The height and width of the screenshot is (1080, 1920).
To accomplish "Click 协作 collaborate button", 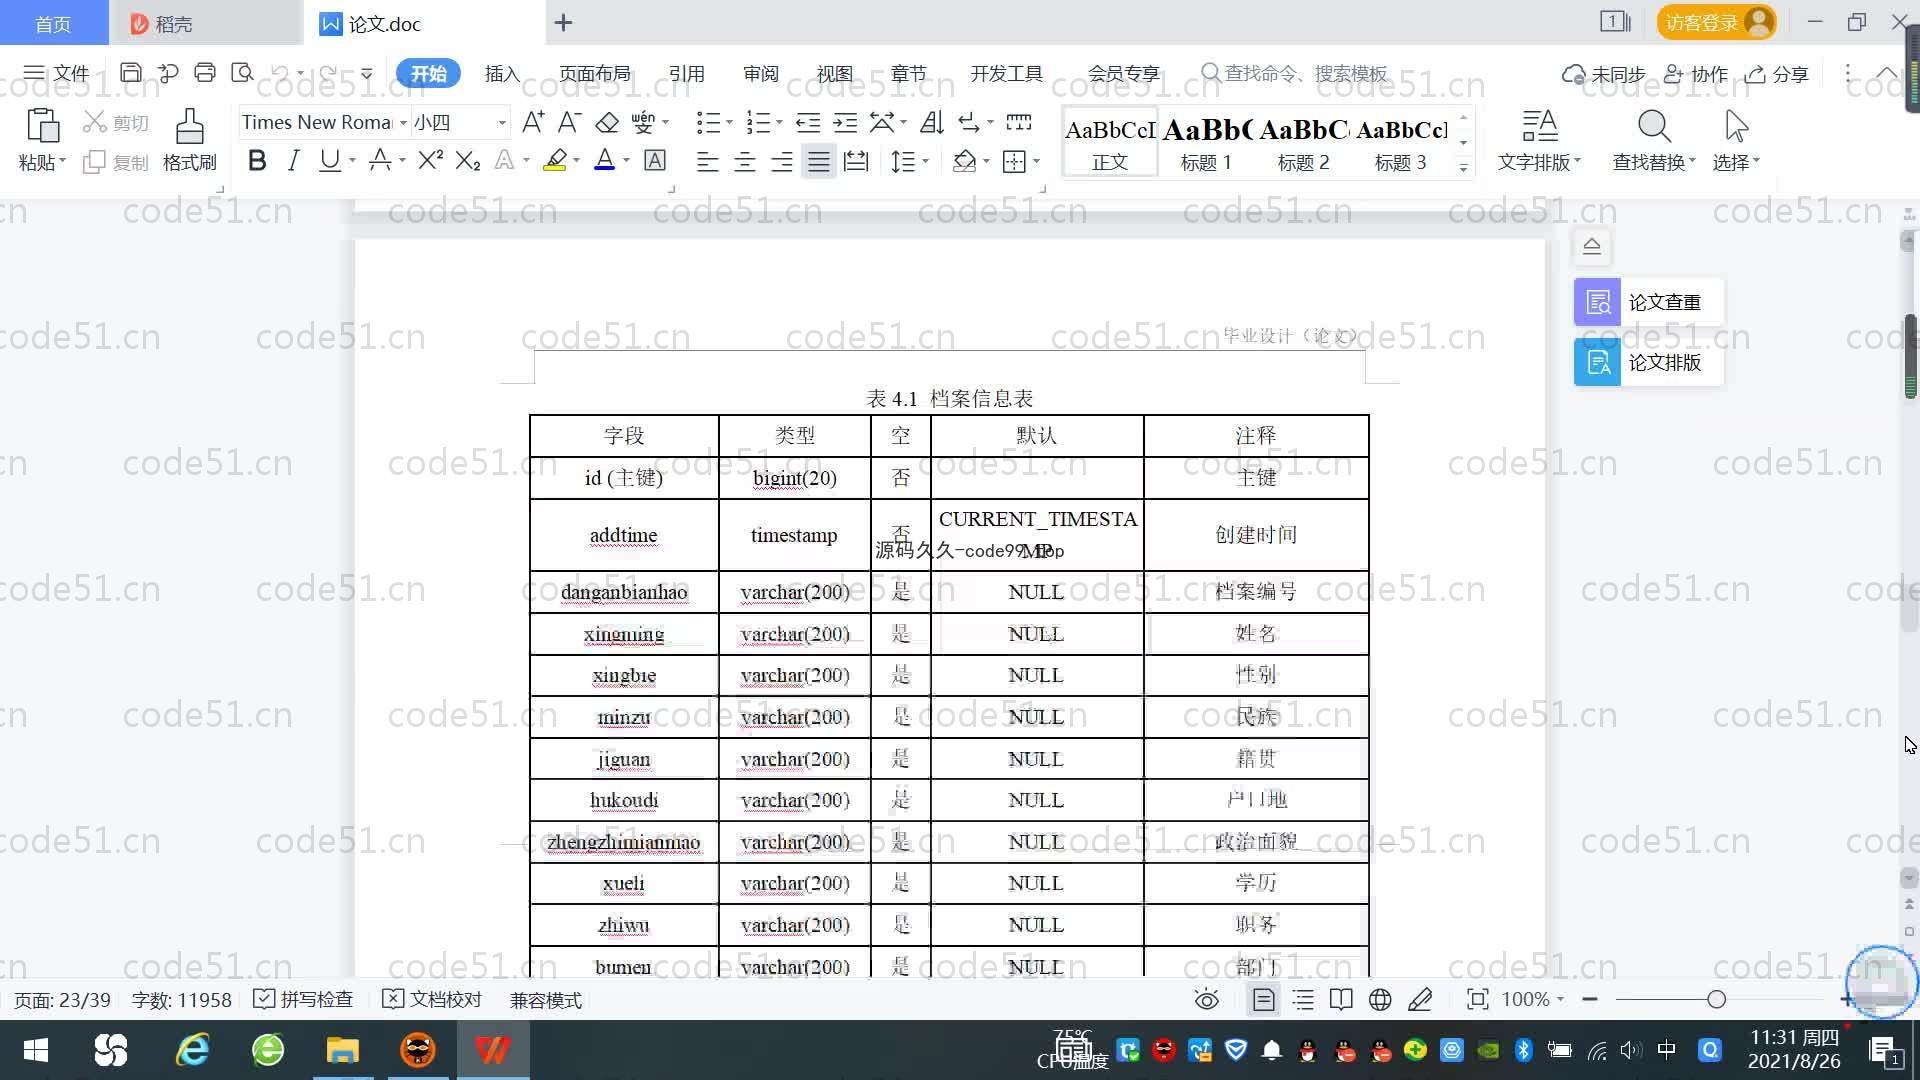I will (x=1696, y=74).
